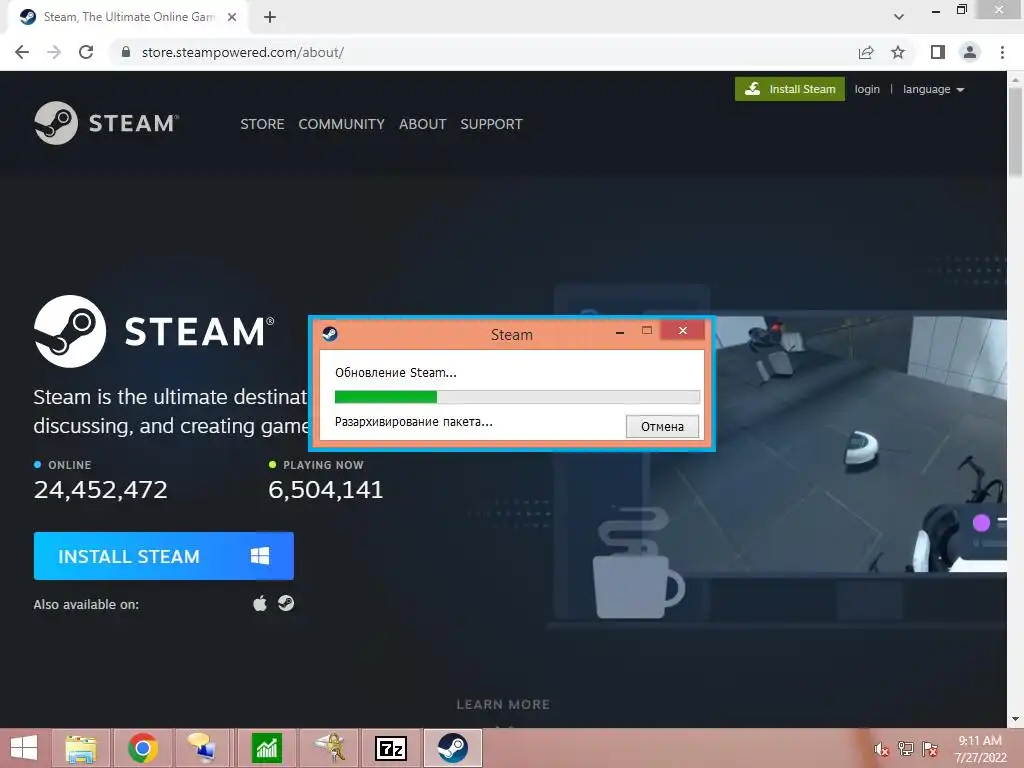Open the SUPPORT menu item

click(491, 124)
